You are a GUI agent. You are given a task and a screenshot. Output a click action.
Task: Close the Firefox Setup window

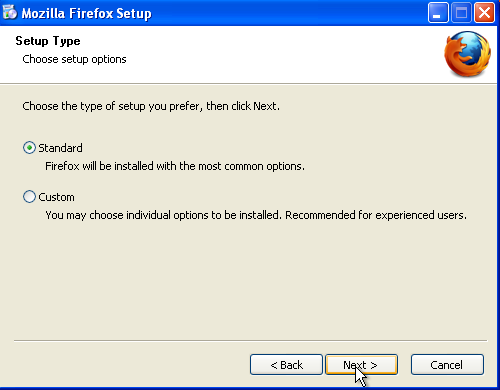pos(484,13)
